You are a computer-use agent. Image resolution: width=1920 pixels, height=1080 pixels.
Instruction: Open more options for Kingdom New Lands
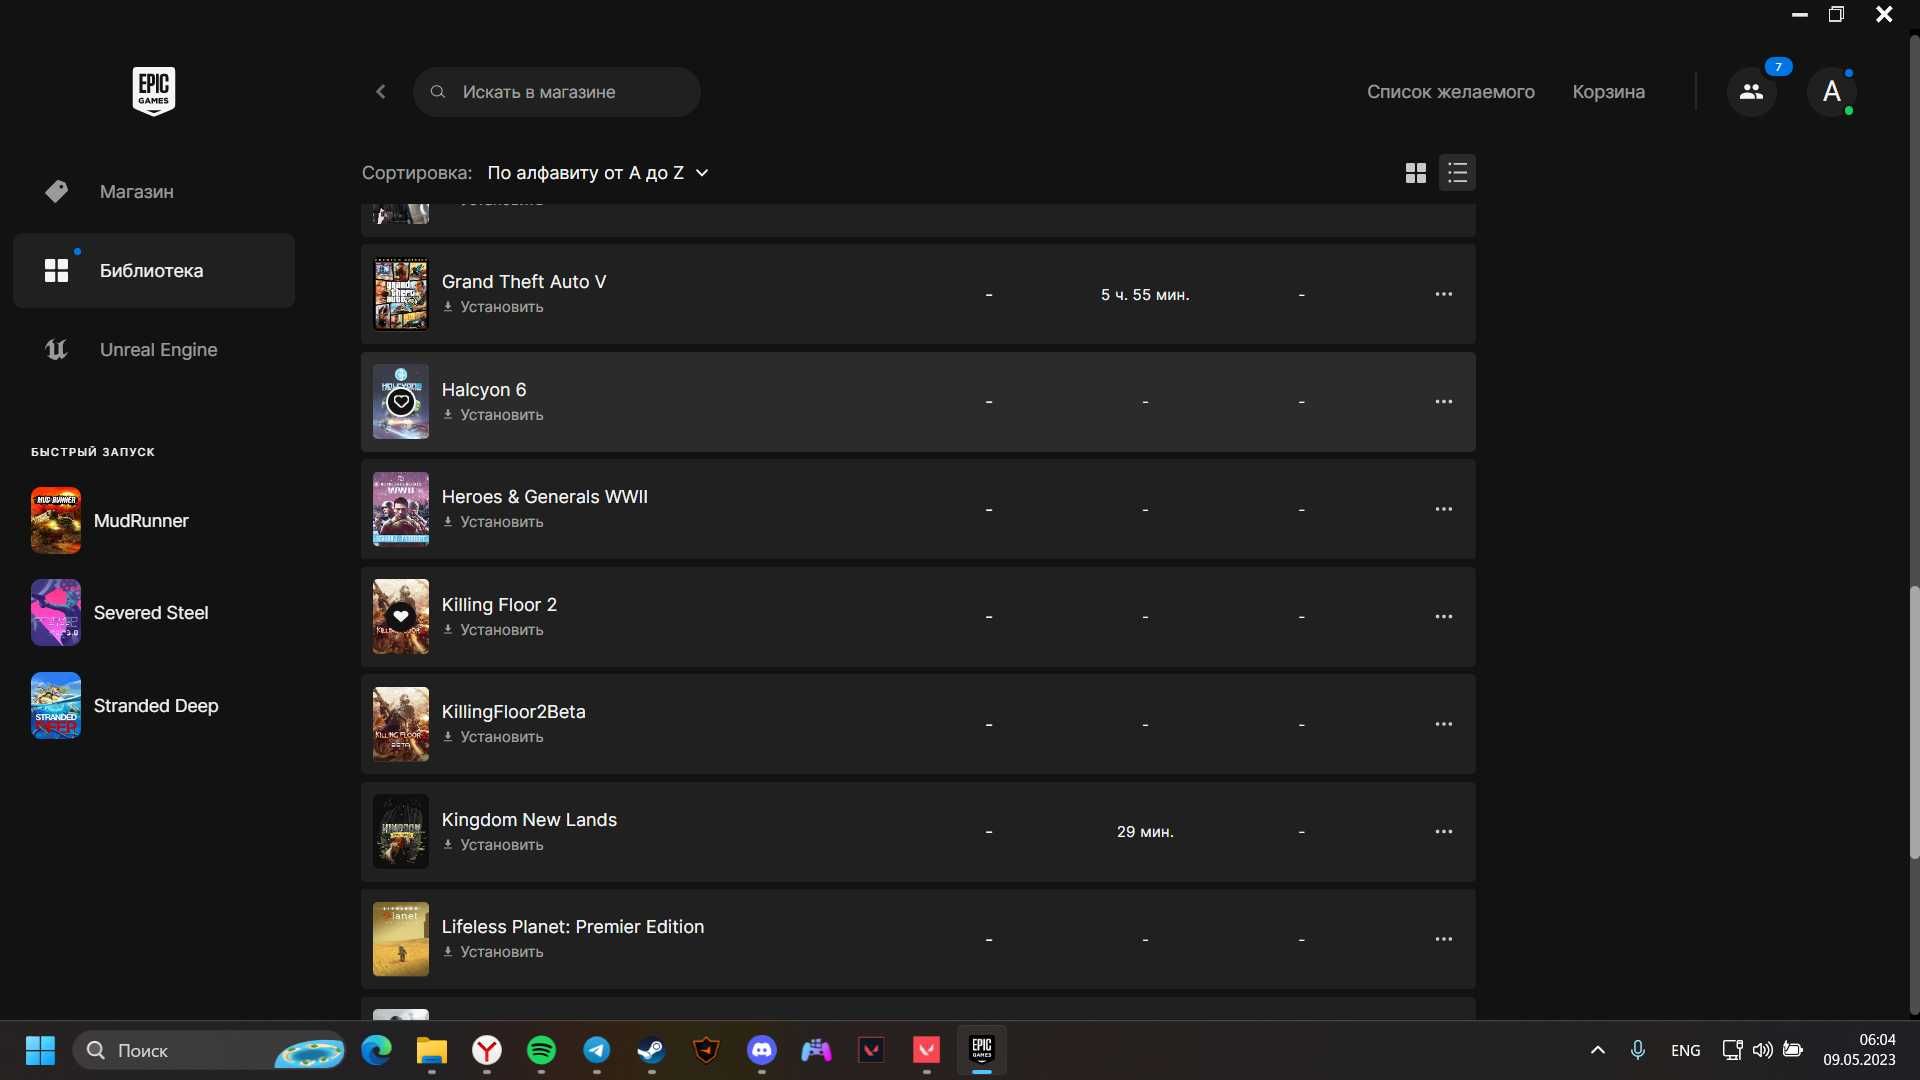[1444, 831]
